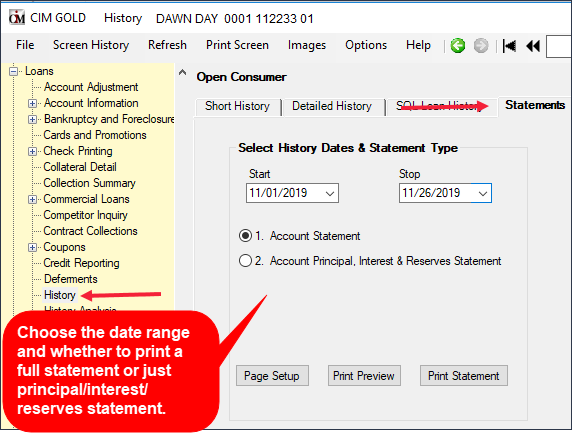Viewport: 572px width, 434px height.
Task: Open Cards and Promotions in the tree
Action: click(x=95, y=135)
